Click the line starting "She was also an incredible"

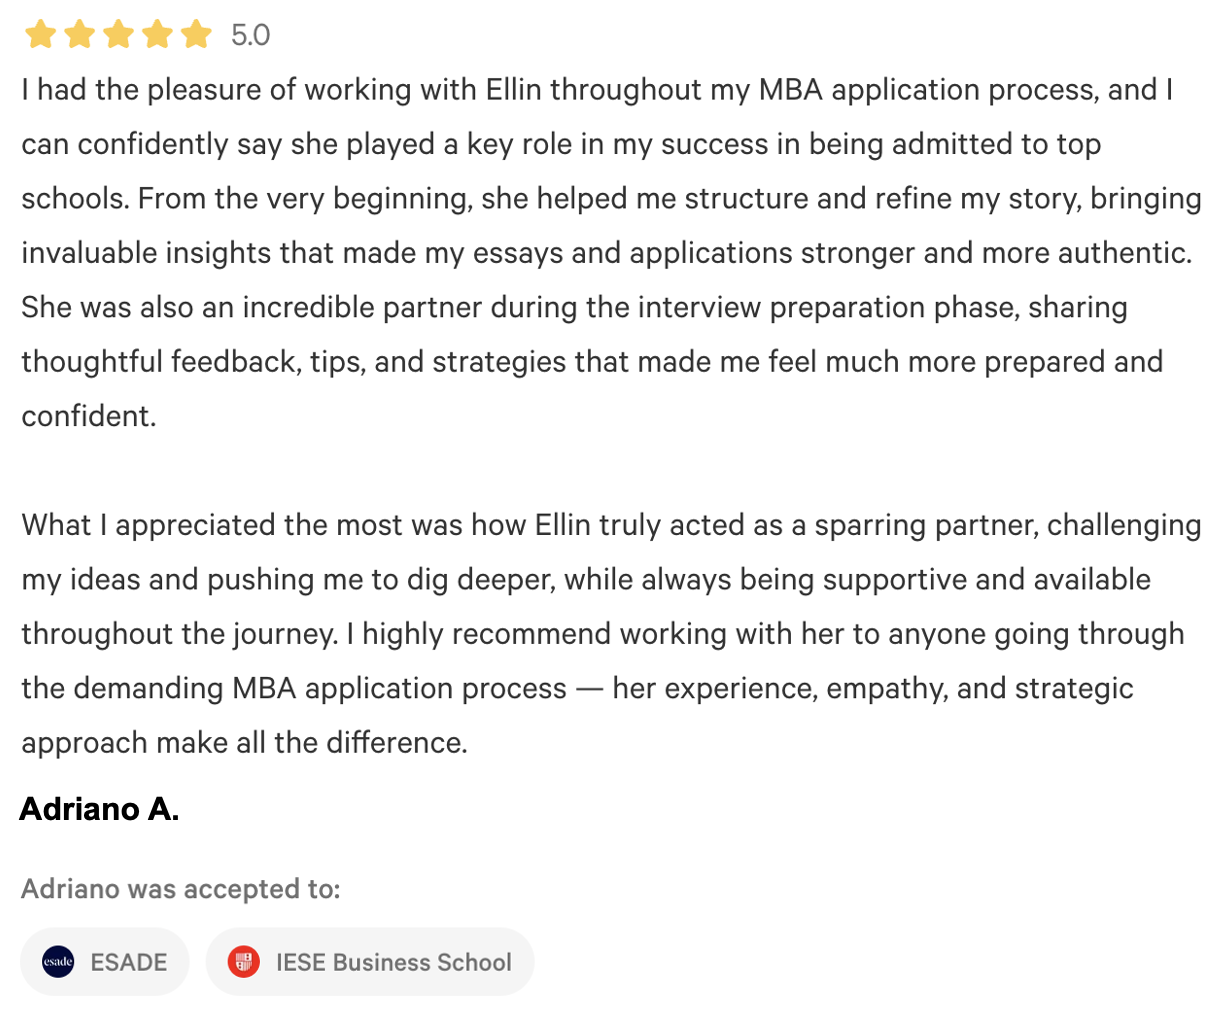click(574, 307)
